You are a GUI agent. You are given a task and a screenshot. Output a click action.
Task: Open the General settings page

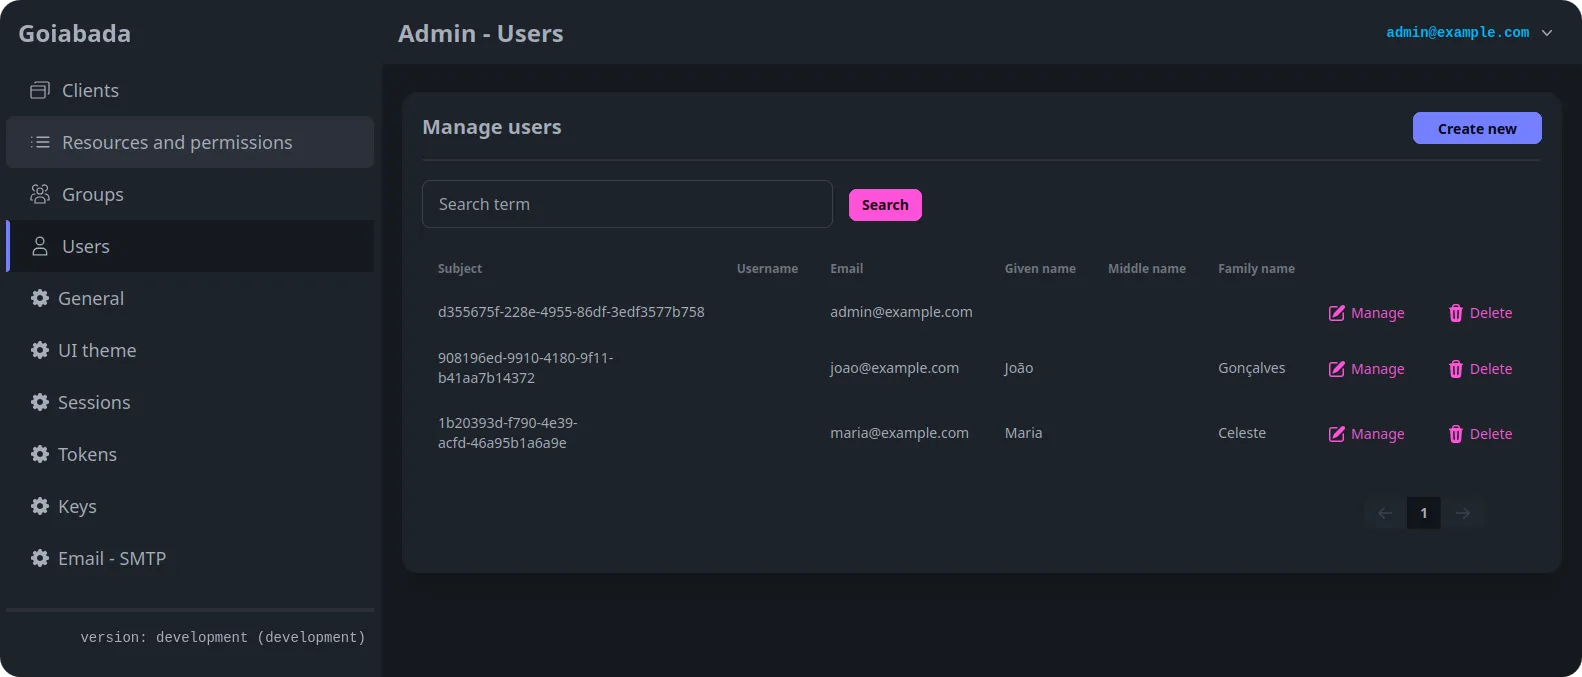(x=190, y=298)
